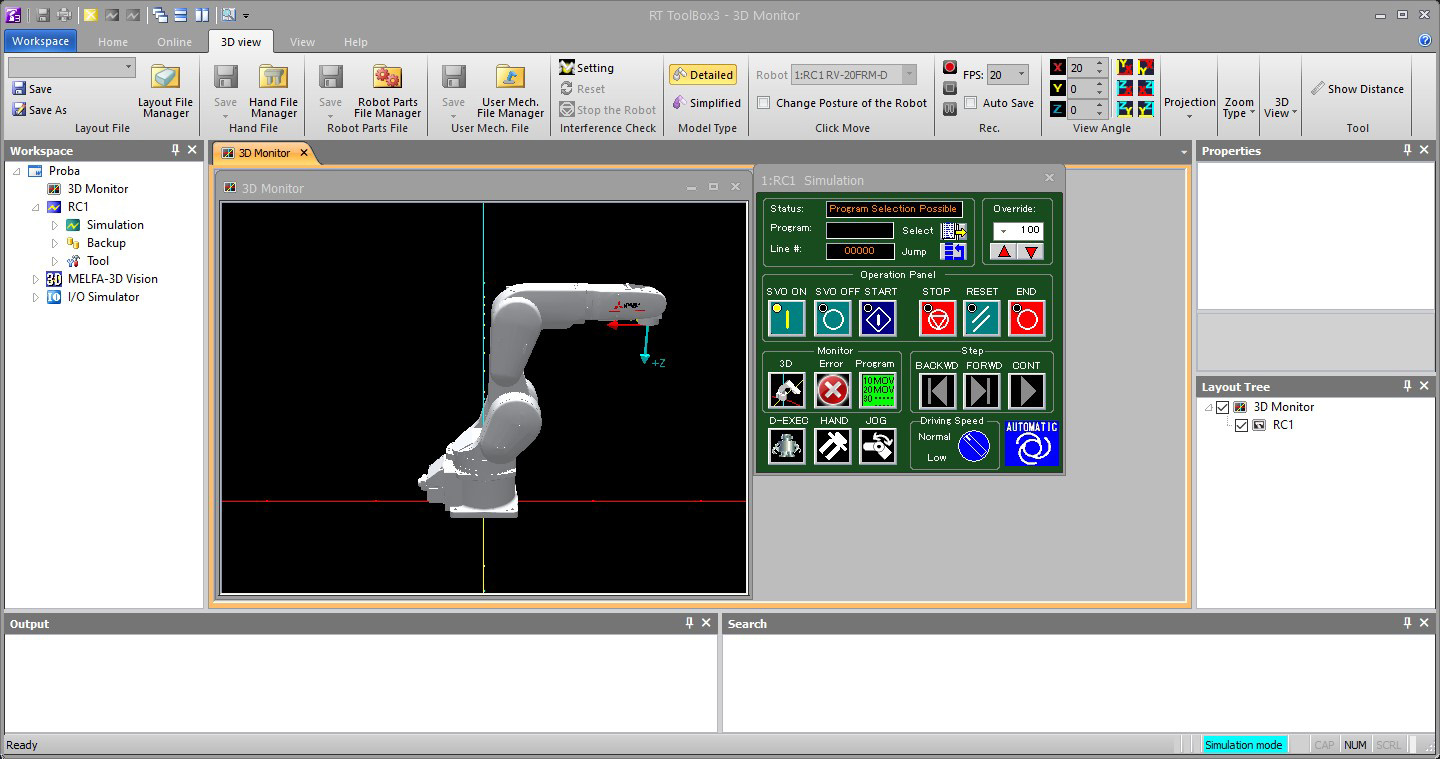Screen dimensions: 1440x759
Task: Open the Home ribbon tab
Action: (x=113, y=42)
